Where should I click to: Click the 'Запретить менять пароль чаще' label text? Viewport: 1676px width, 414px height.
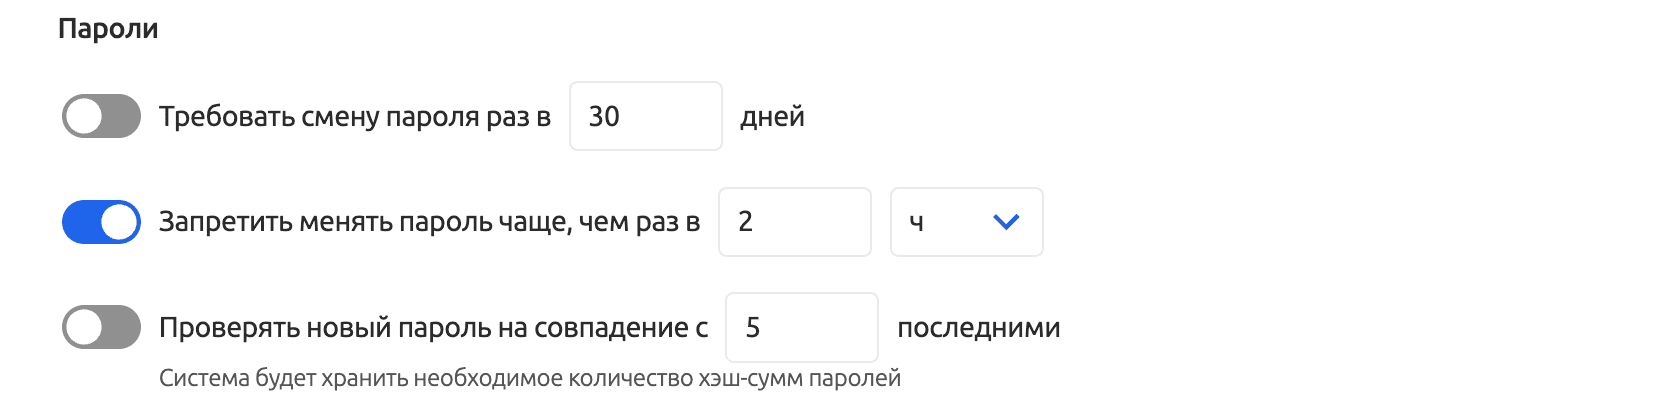(x=429, y=222)
